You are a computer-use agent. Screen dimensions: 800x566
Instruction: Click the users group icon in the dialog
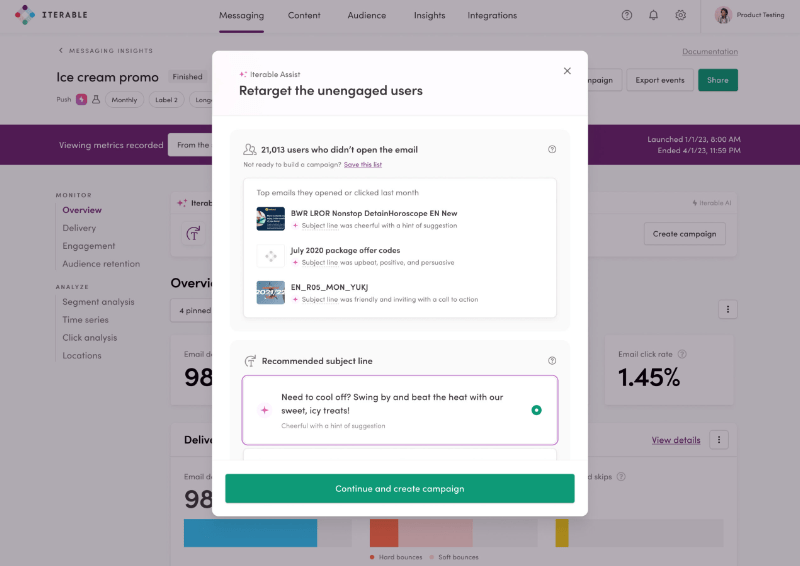[x=249, y=149]
